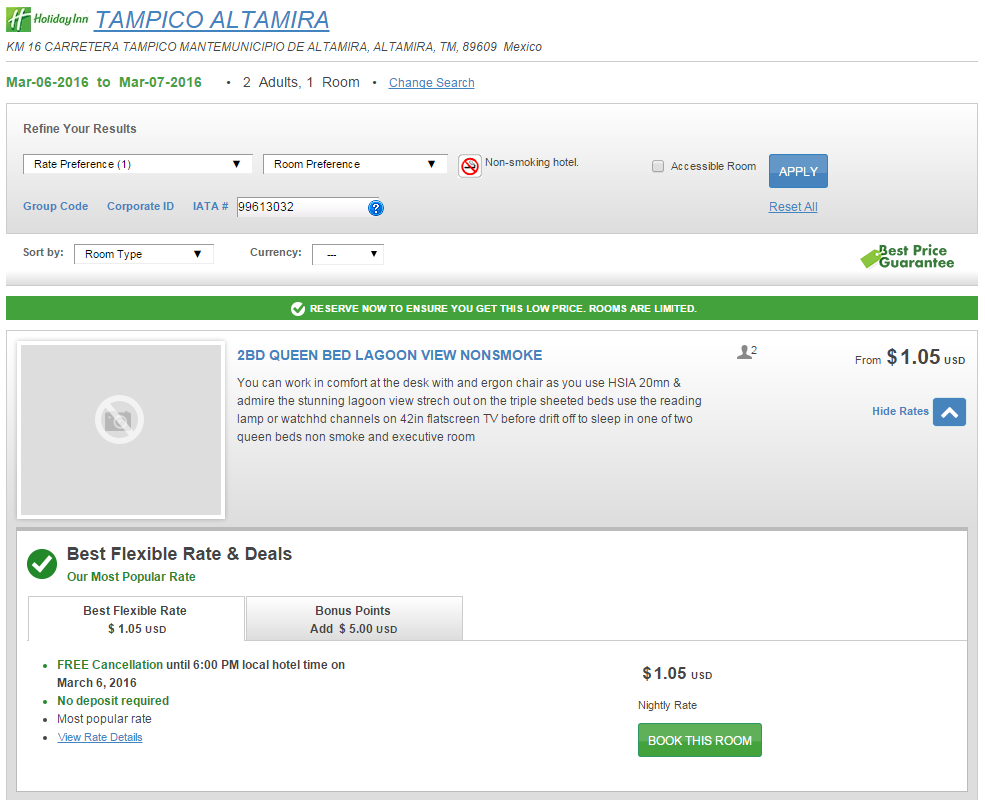Switch to the Bonus Points tab
Viewport: 985px width, 800px height.
click(x=354, y=619)
